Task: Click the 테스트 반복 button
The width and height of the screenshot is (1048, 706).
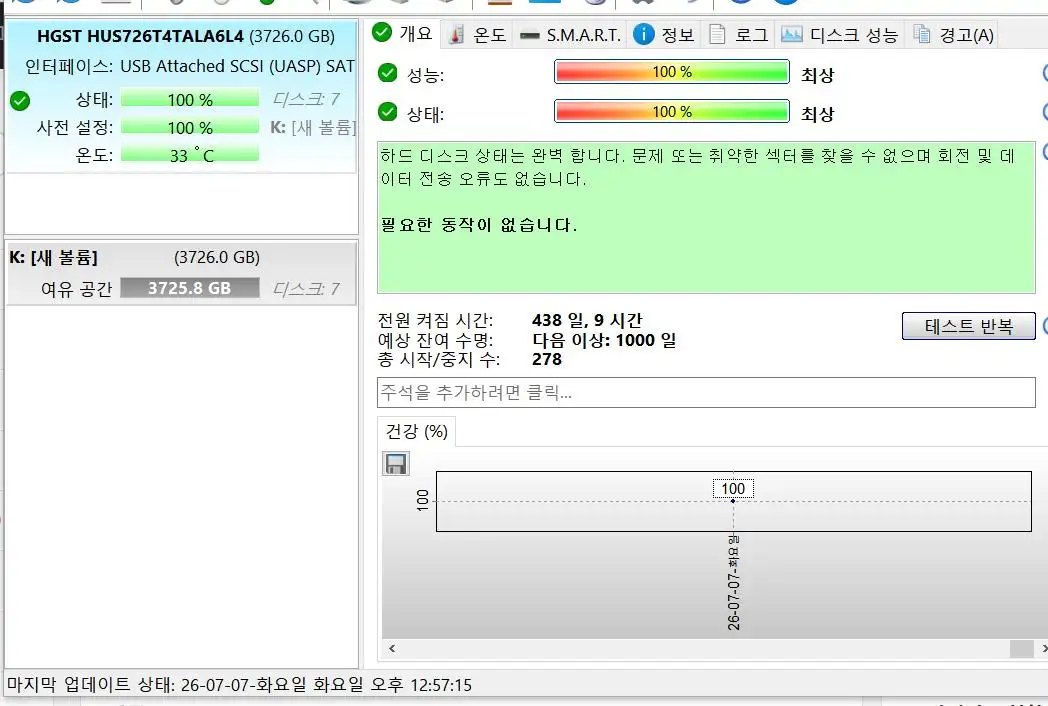Action: click(968, 326)
